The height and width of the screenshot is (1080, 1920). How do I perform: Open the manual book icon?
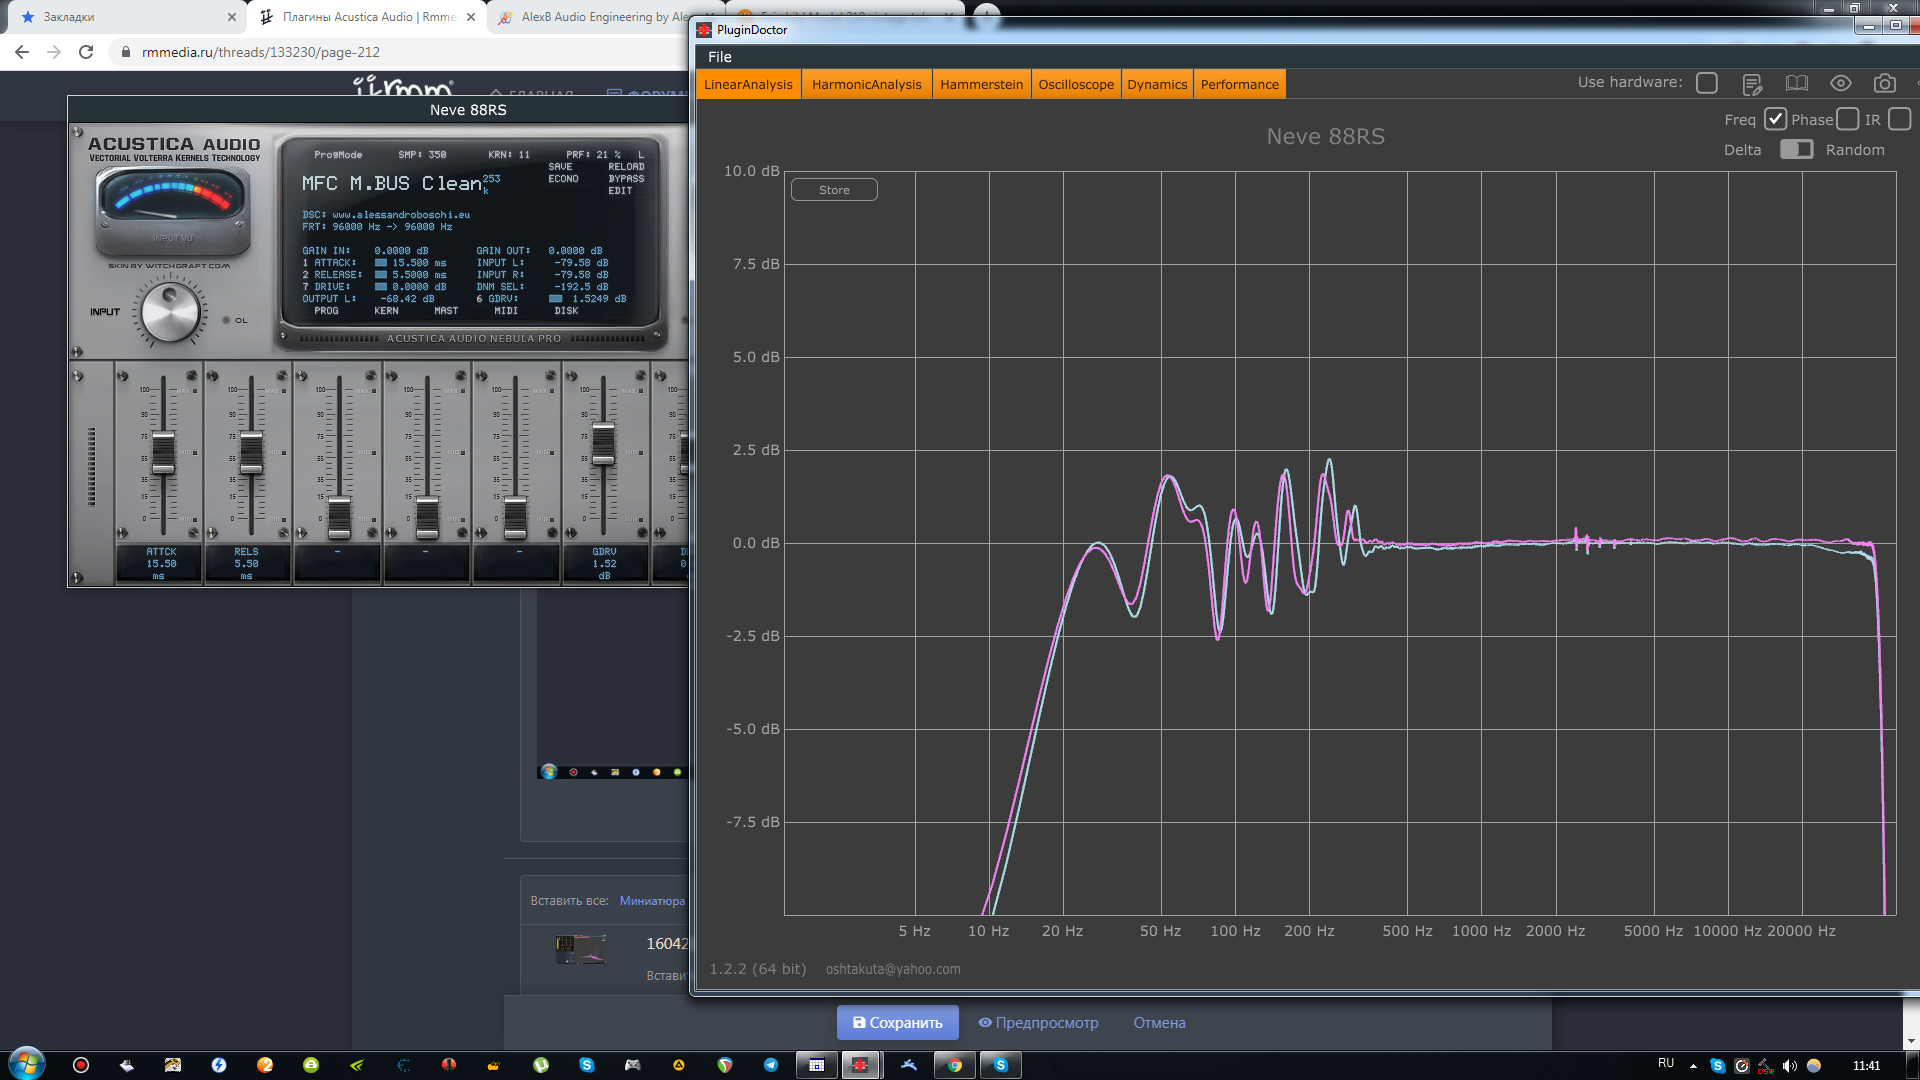point(1797,84)
